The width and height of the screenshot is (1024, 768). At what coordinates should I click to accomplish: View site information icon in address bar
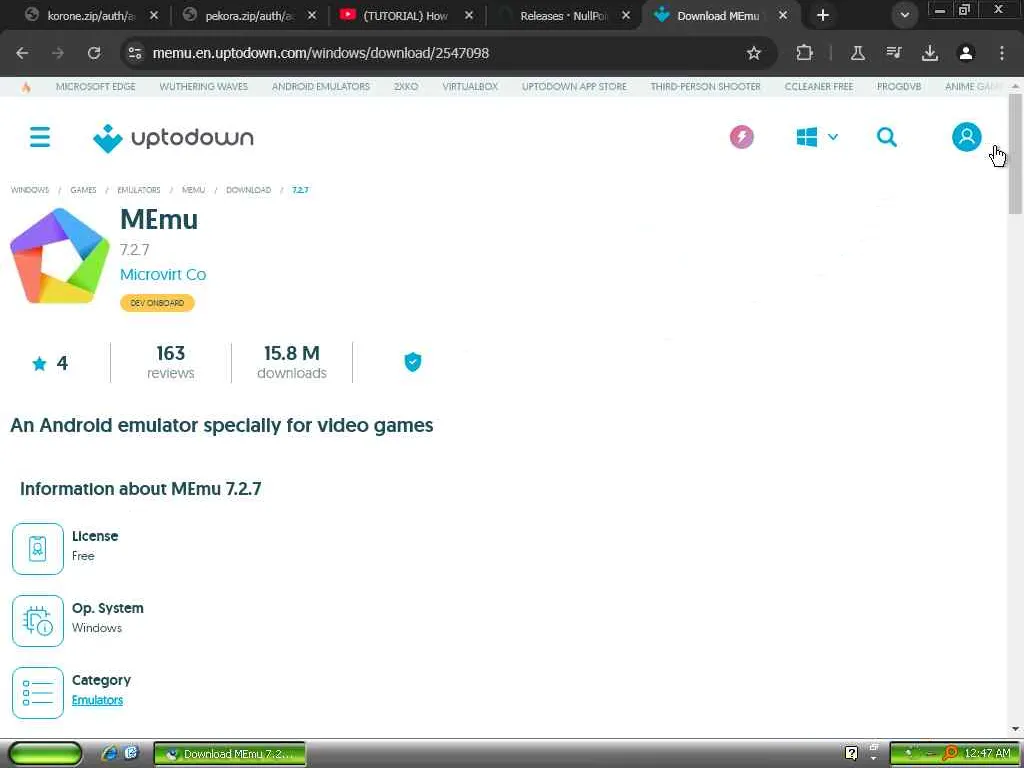[x=135, y=53]
